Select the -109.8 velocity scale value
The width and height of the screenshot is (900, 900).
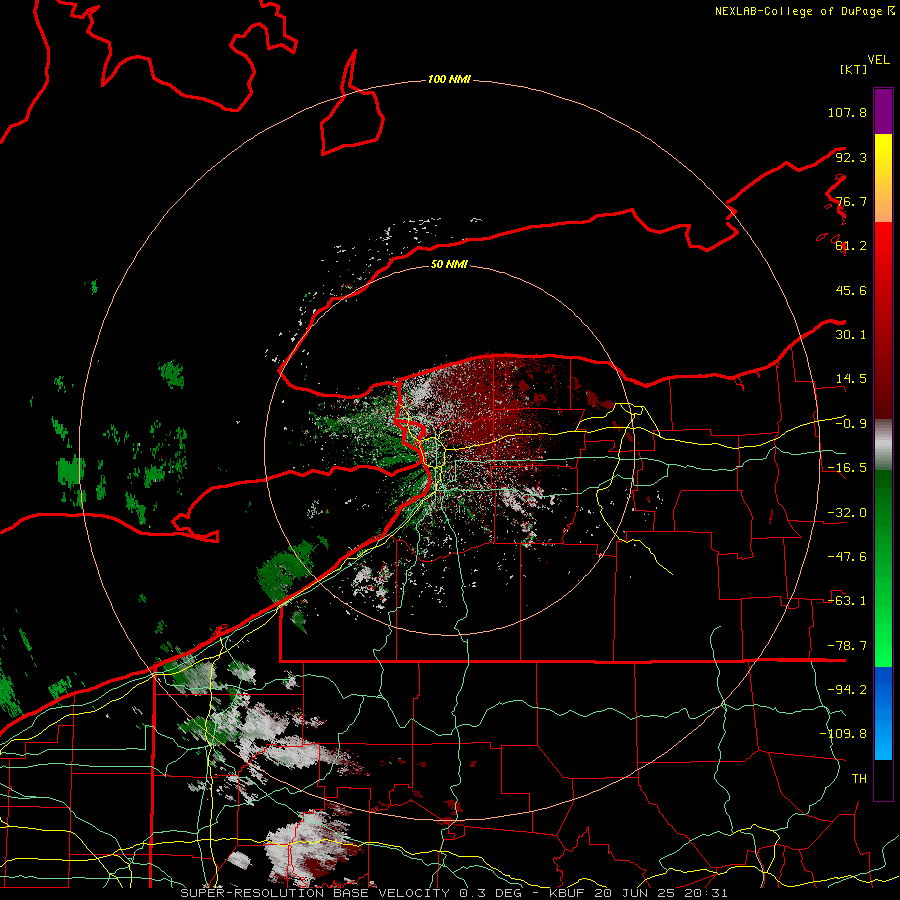pyautogui.click(x=843, y=734)
